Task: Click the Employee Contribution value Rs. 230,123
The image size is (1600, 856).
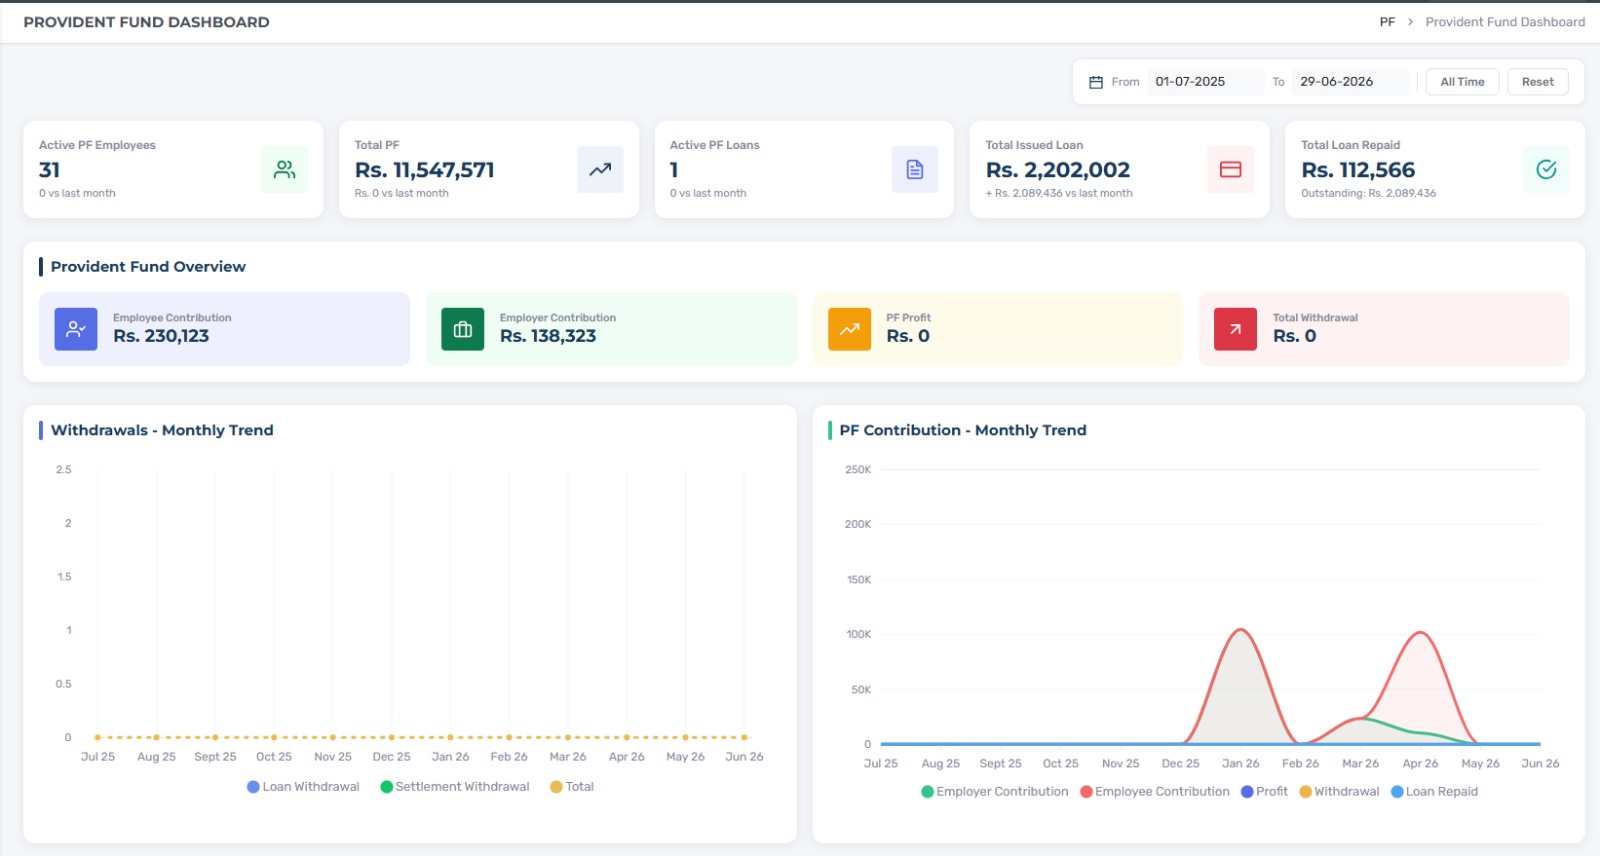Action: click(x=161, y=336)
